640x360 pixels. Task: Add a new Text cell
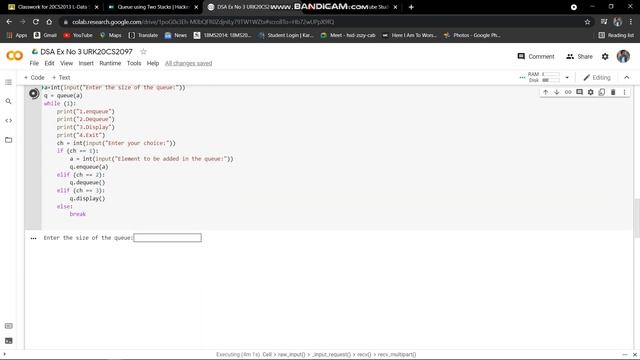coord(61,78)
